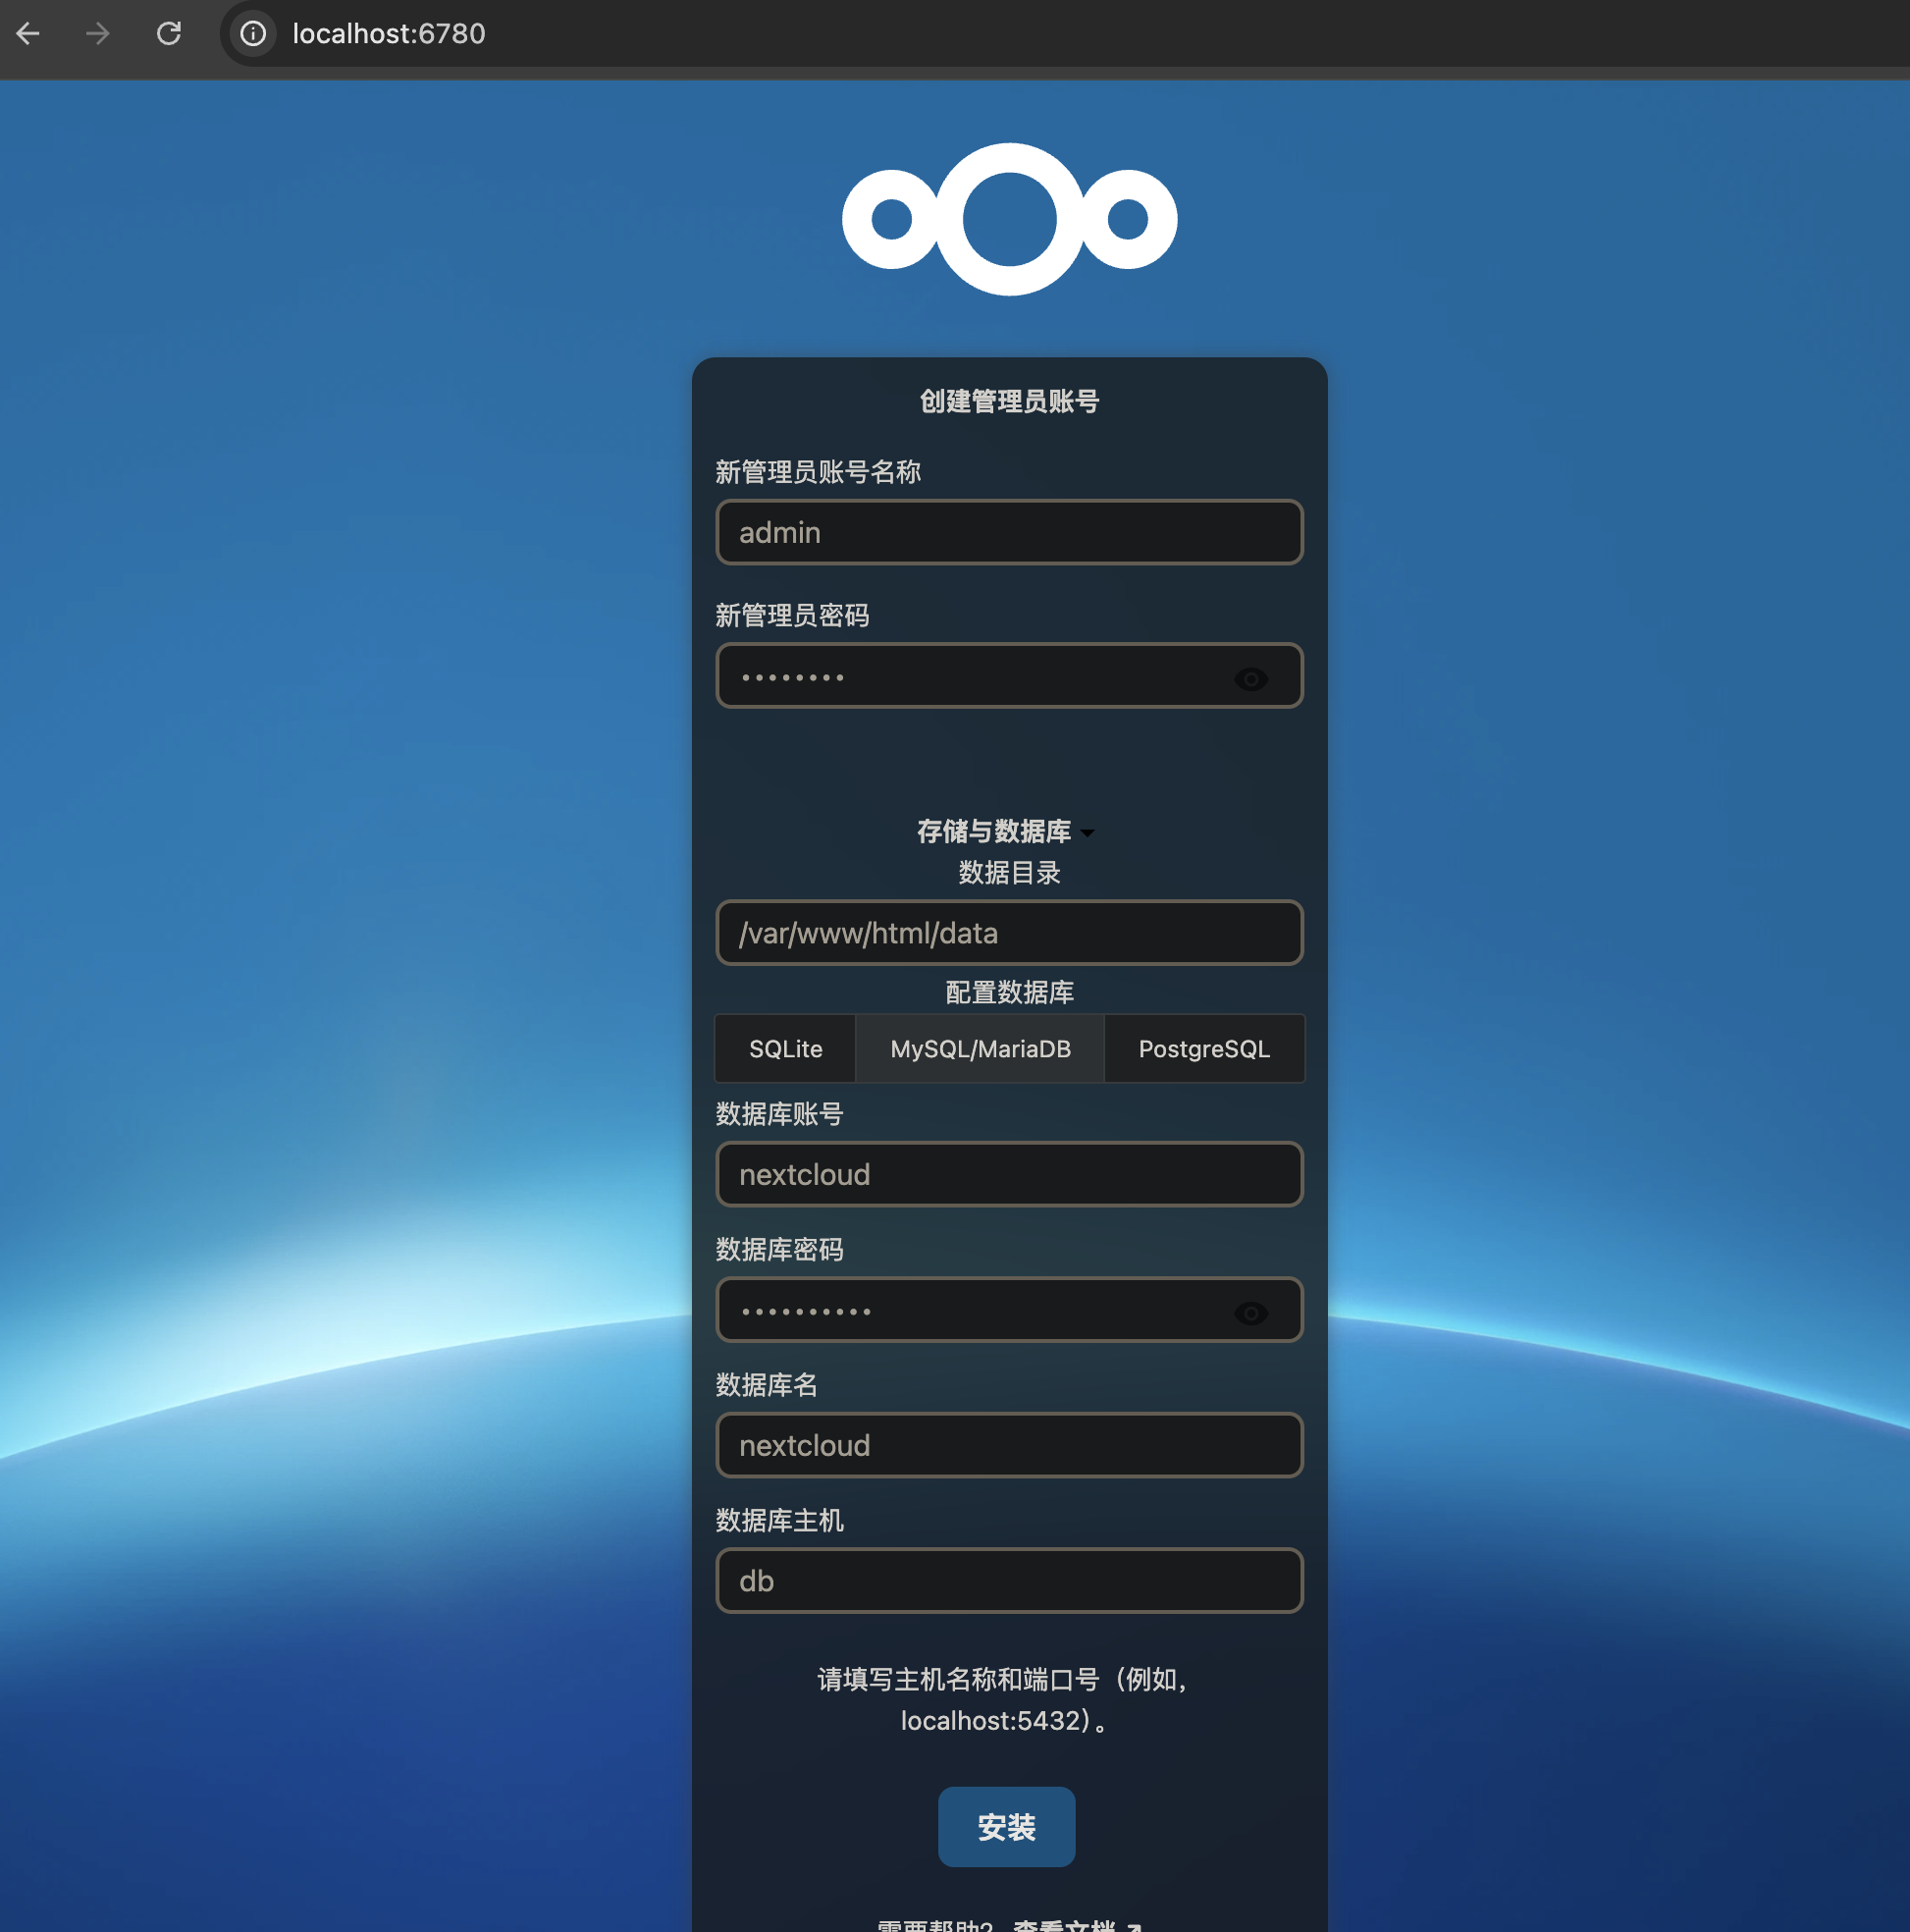Image resolution: width=1910 pixels, height=1932 pixels.
Task: Select MySQL/MariaDB database option
Action: 980,1049
